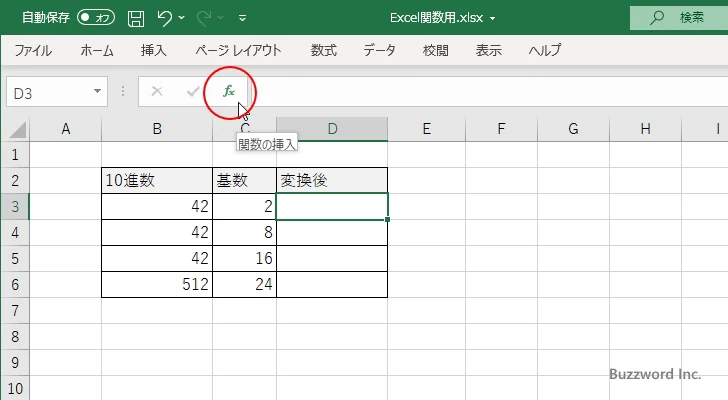Click the 検索 search box
Viewport: 728px width, 400px height.
point(679,18)
